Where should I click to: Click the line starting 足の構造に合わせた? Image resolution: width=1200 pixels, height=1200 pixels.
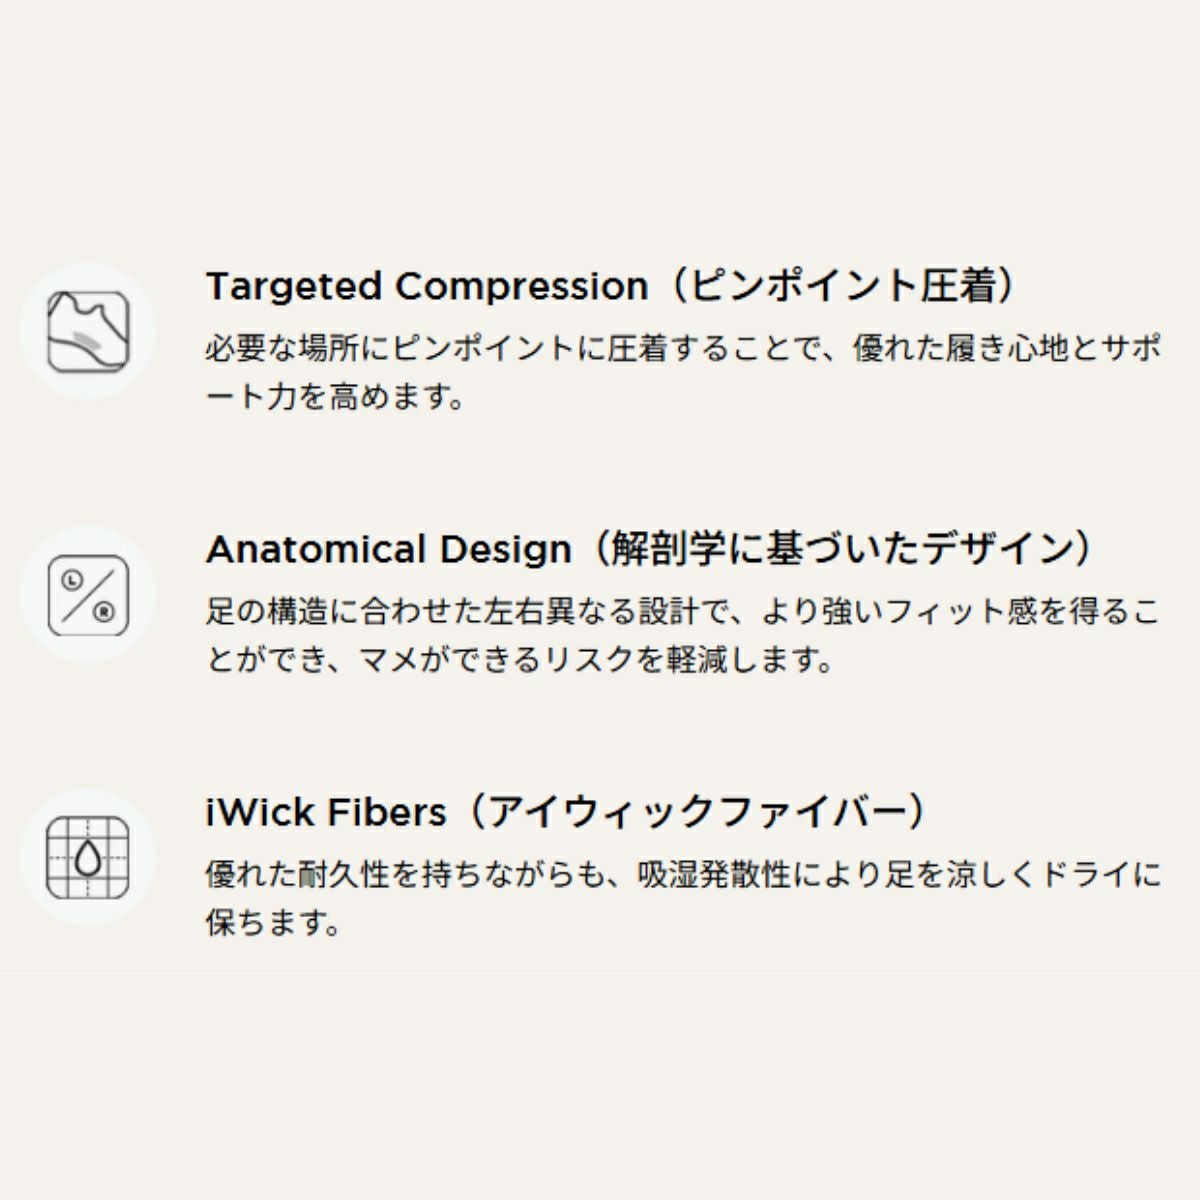683,611
